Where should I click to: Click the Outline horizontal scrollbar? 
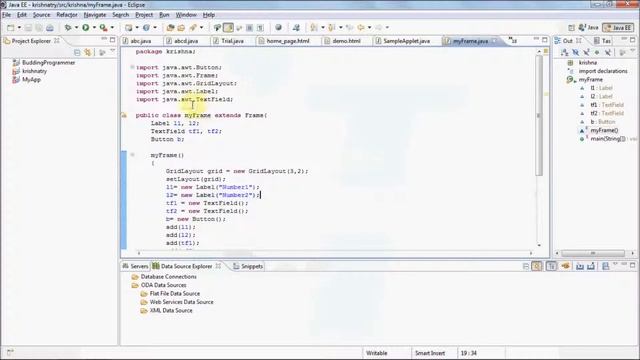tap(593, 253)
